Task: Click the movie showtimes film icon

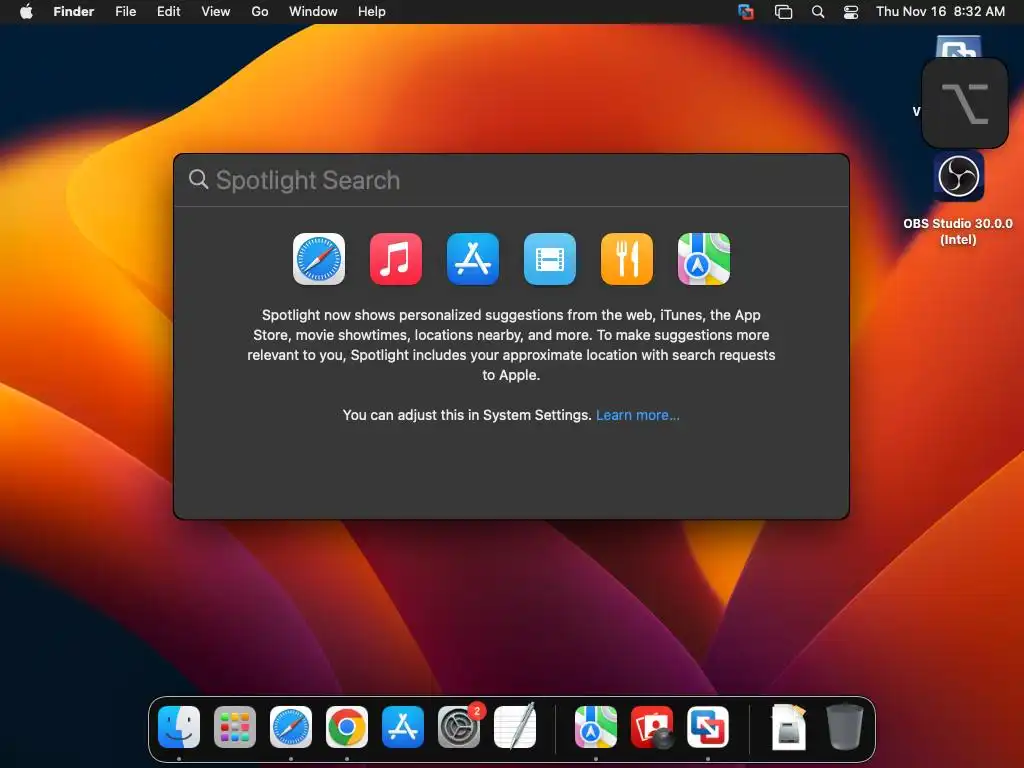Action: 550,259
